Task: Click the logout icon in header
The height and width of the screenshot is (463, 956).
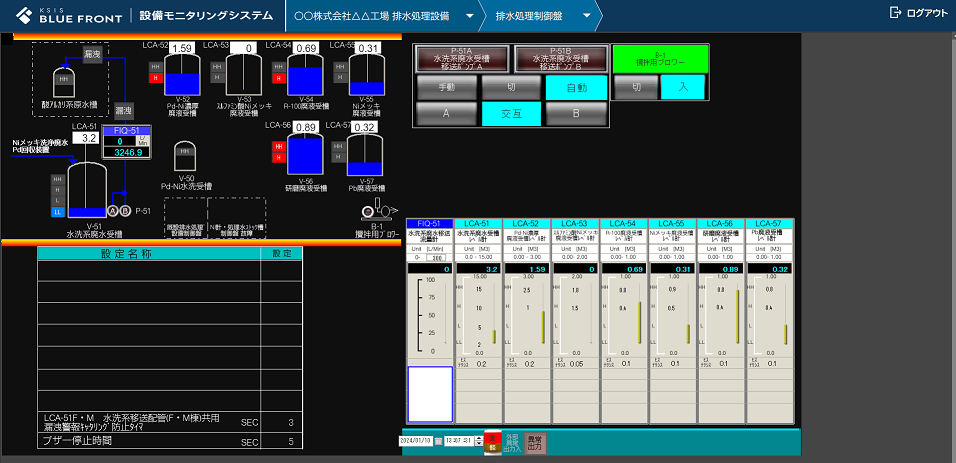Action: tap(895, 13)
